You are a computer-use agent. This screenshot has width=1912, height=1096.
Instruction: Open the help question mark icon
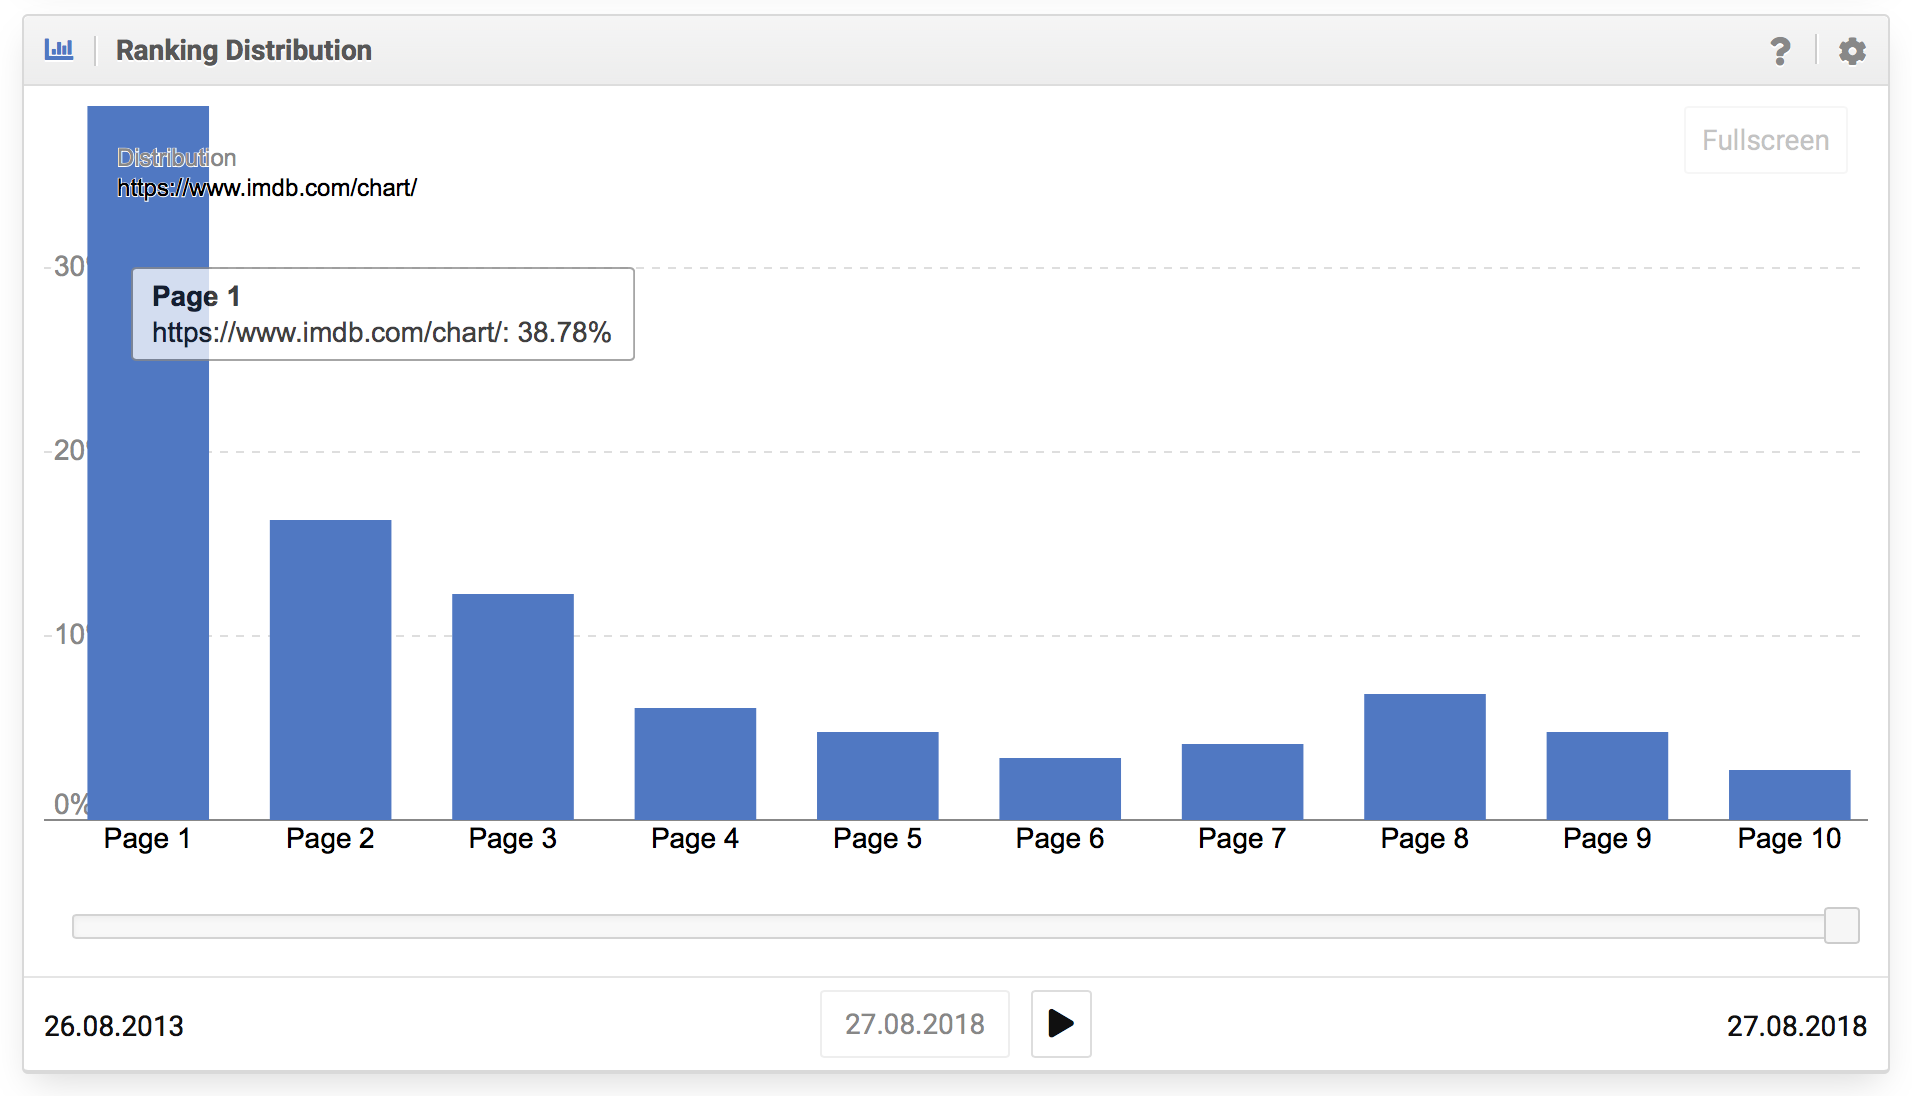click(x=1780, y=51)
